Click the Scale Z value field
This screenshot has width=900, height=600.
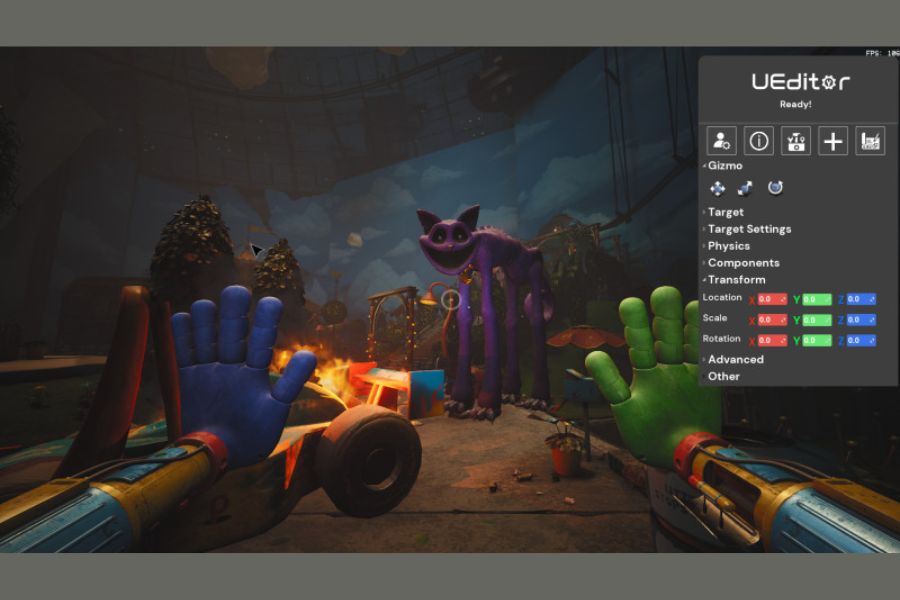861,320
